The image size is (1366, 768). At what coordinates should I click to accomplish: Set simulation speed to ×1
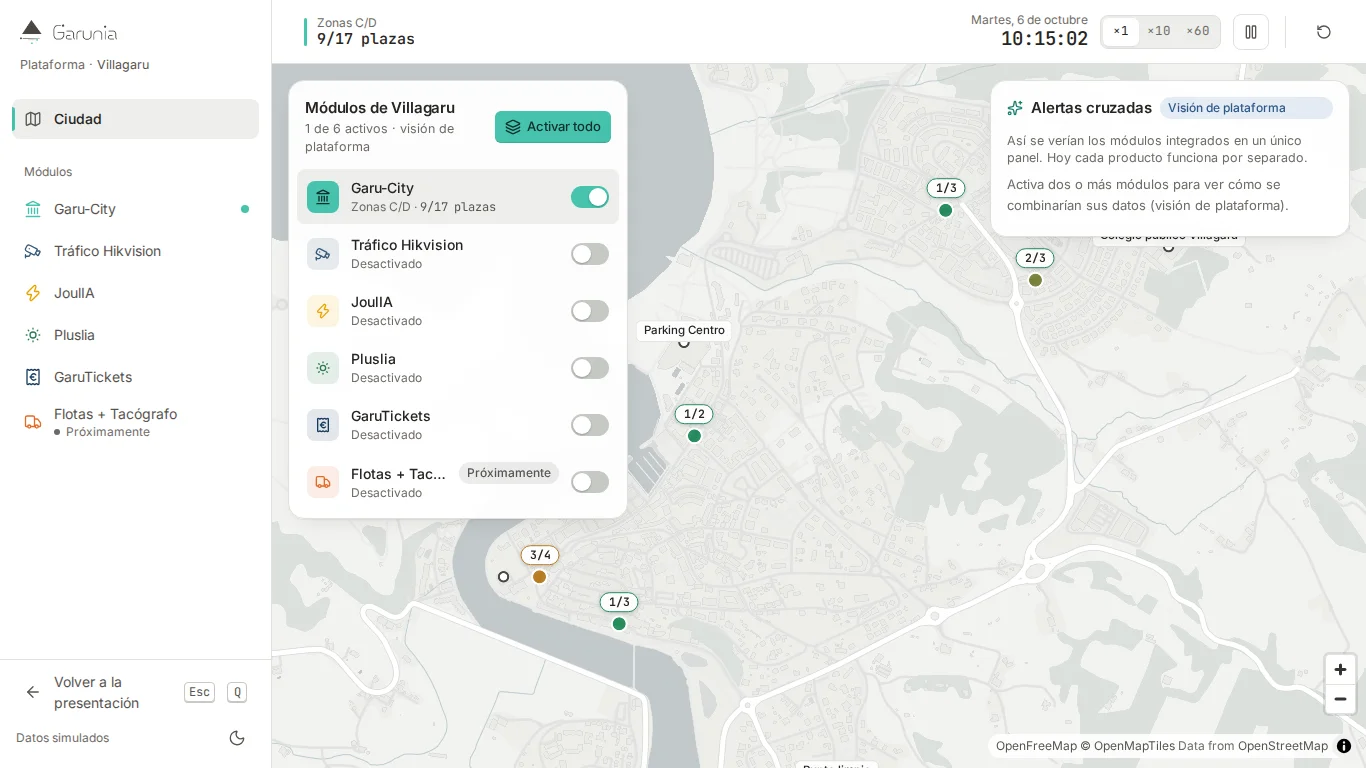(x=1121, y=32)
